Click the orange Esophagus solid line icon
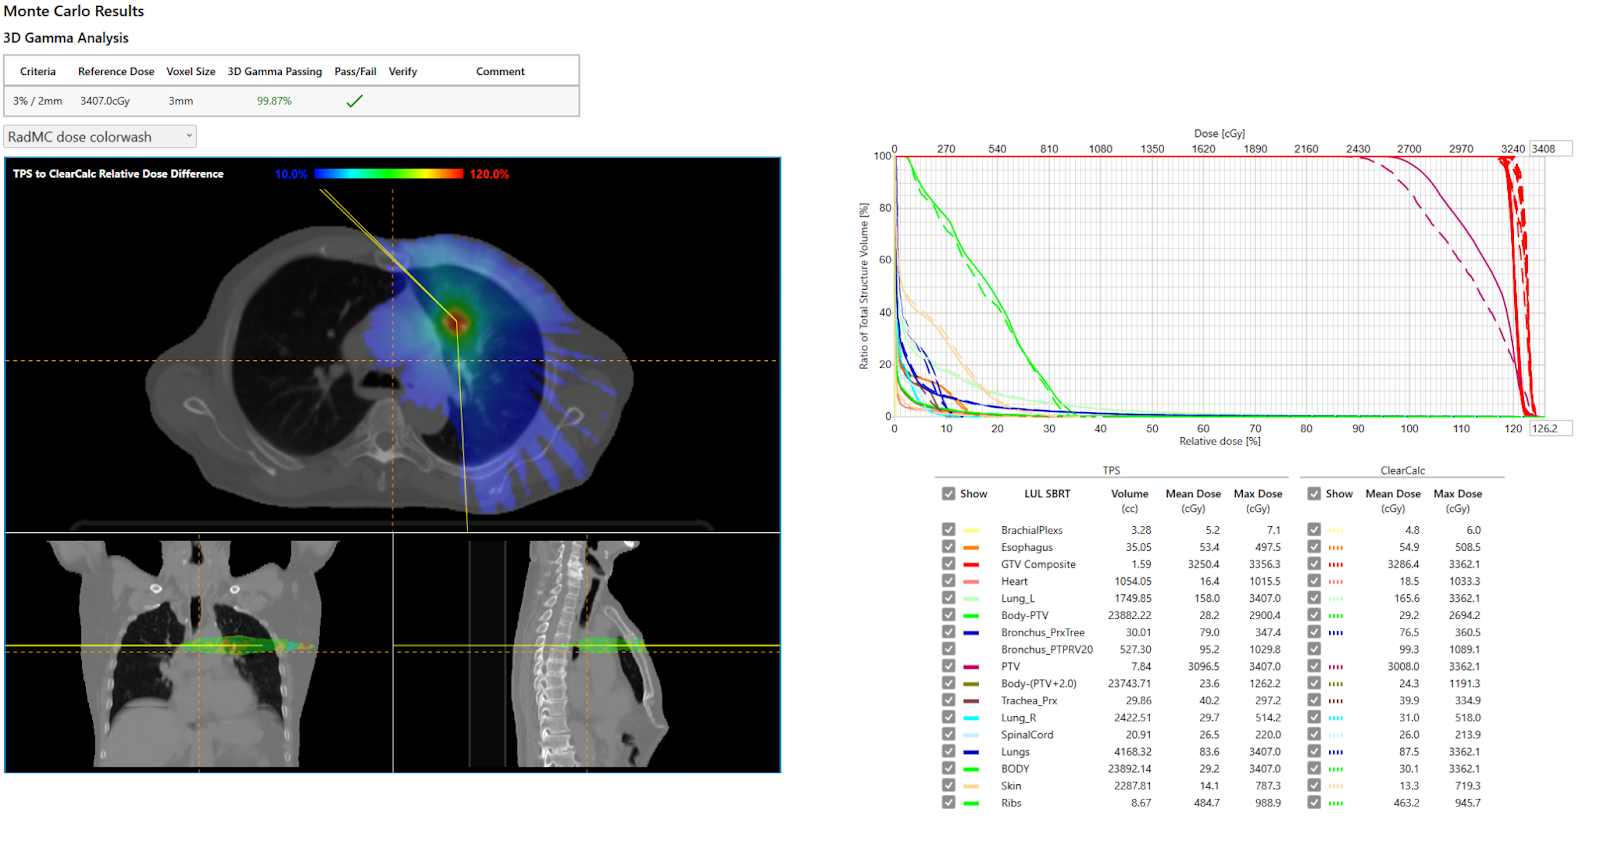 971,548
